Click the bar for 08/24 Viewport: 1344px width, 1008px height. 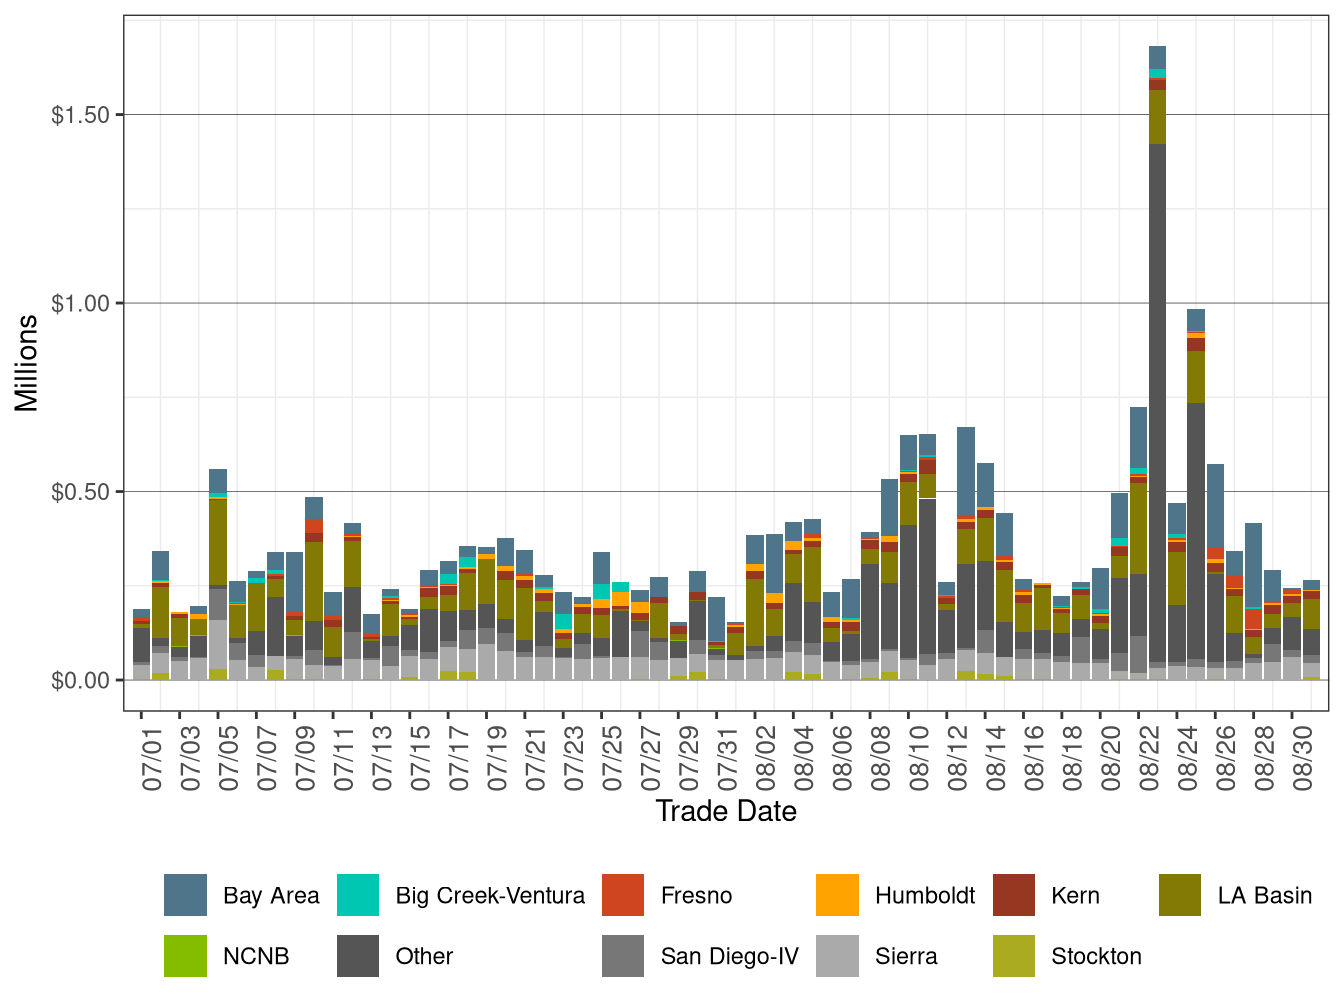click(1194, 500)
